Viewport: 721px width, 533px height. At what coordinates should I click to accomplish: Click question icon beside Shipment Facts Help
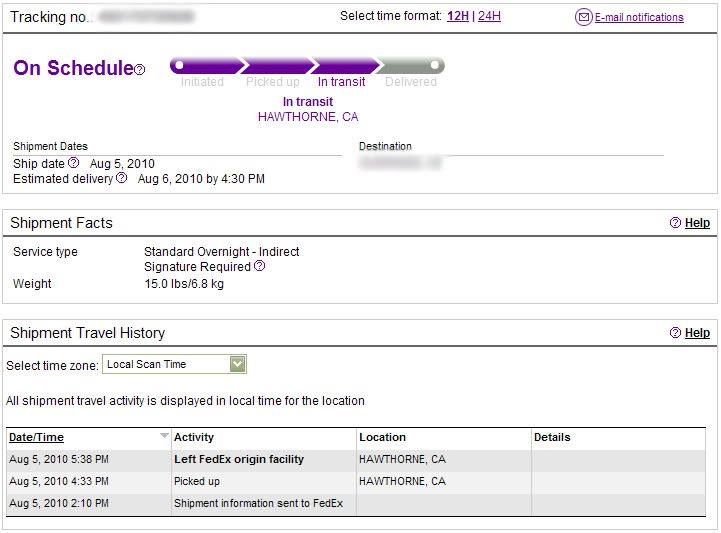click(x=675, y=223)
